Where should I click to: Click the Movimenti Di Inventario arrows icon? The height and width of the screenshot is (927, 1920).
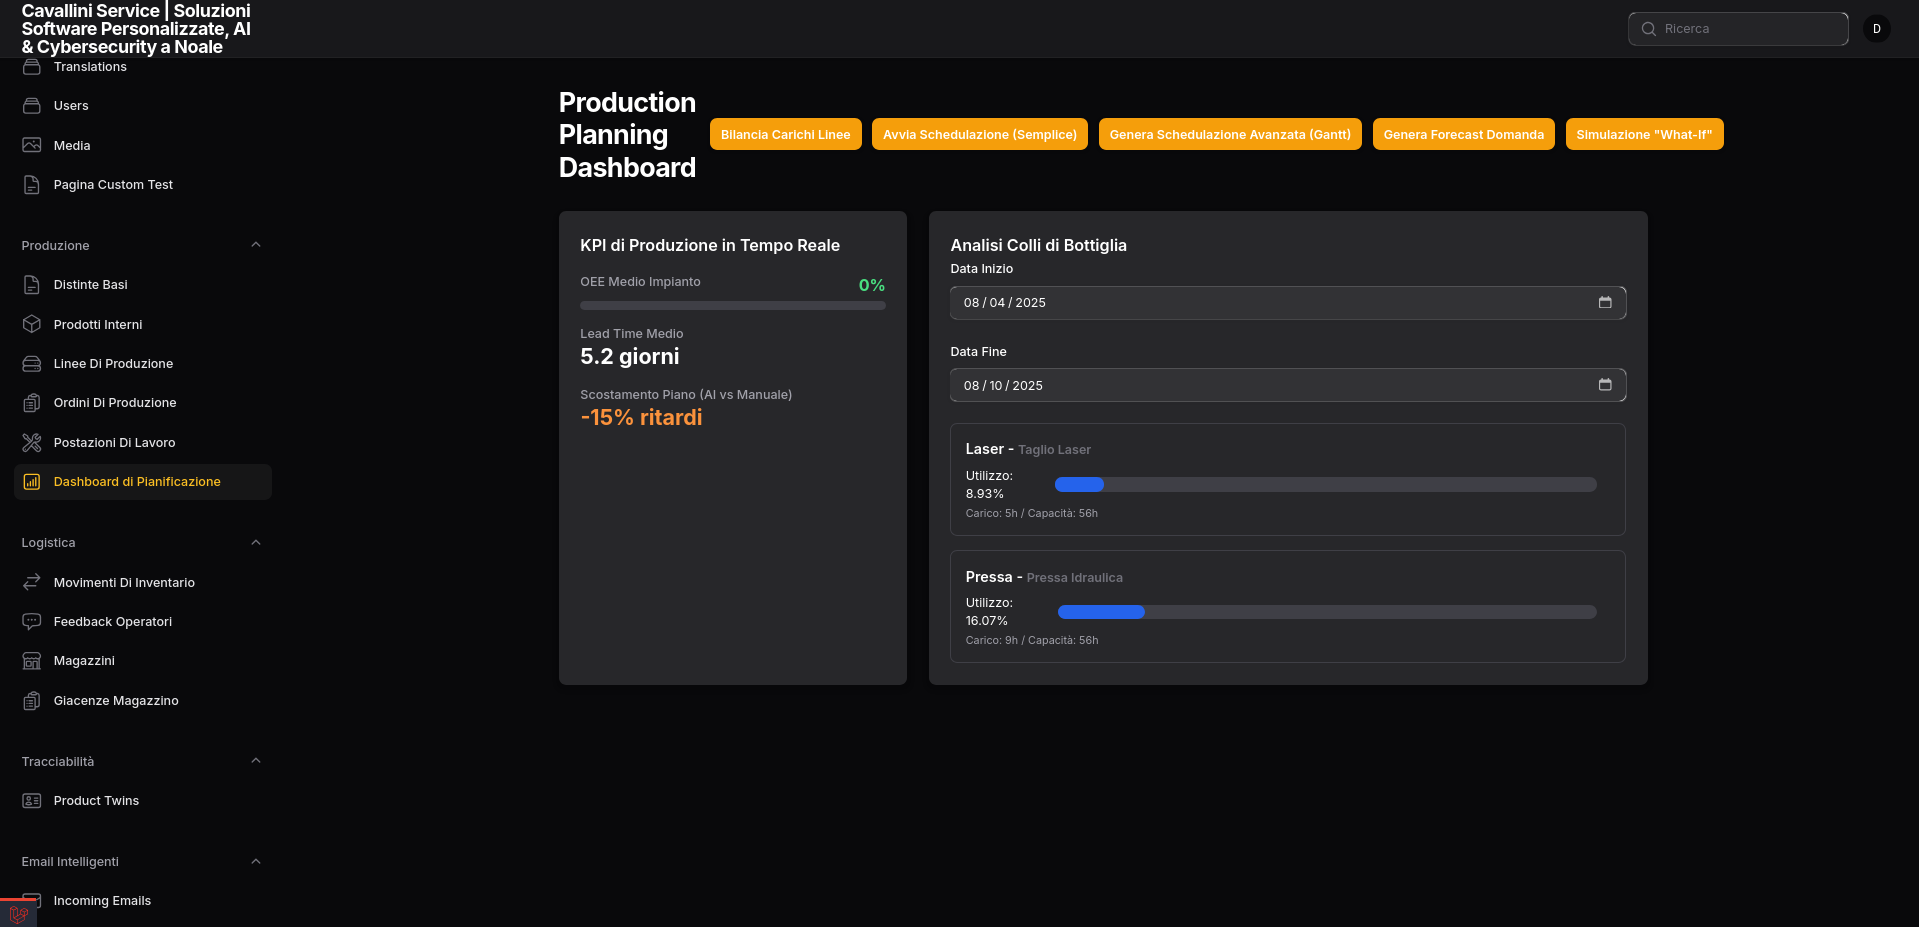[32, 582]
